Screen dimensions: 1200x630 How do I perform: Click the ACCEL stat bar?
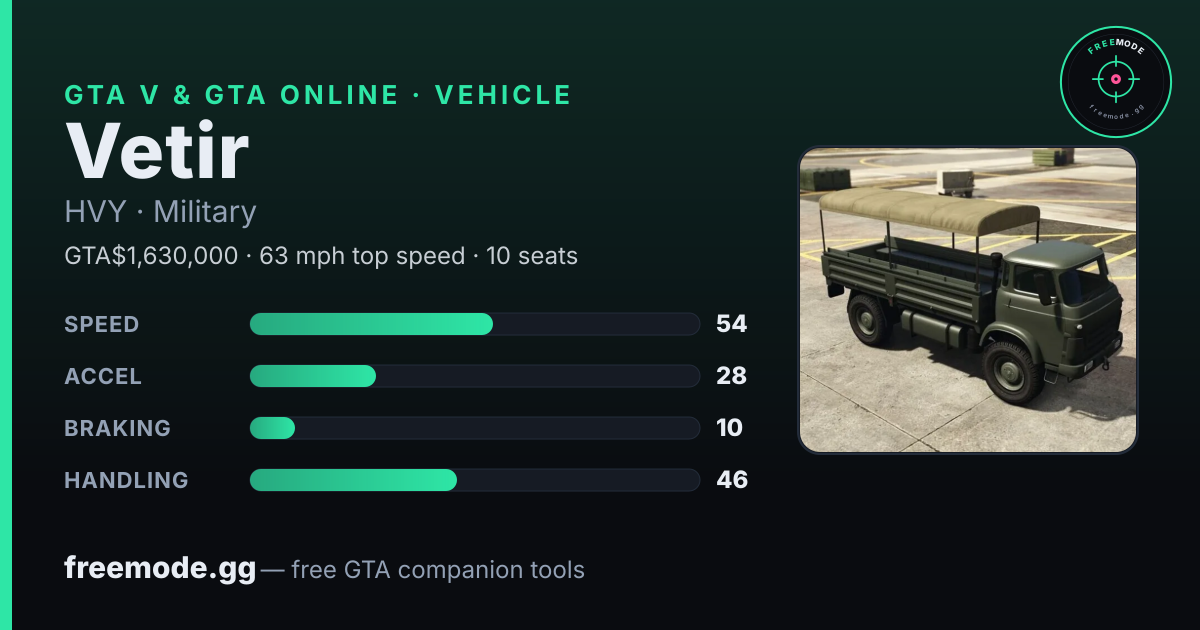click(474, 376)
